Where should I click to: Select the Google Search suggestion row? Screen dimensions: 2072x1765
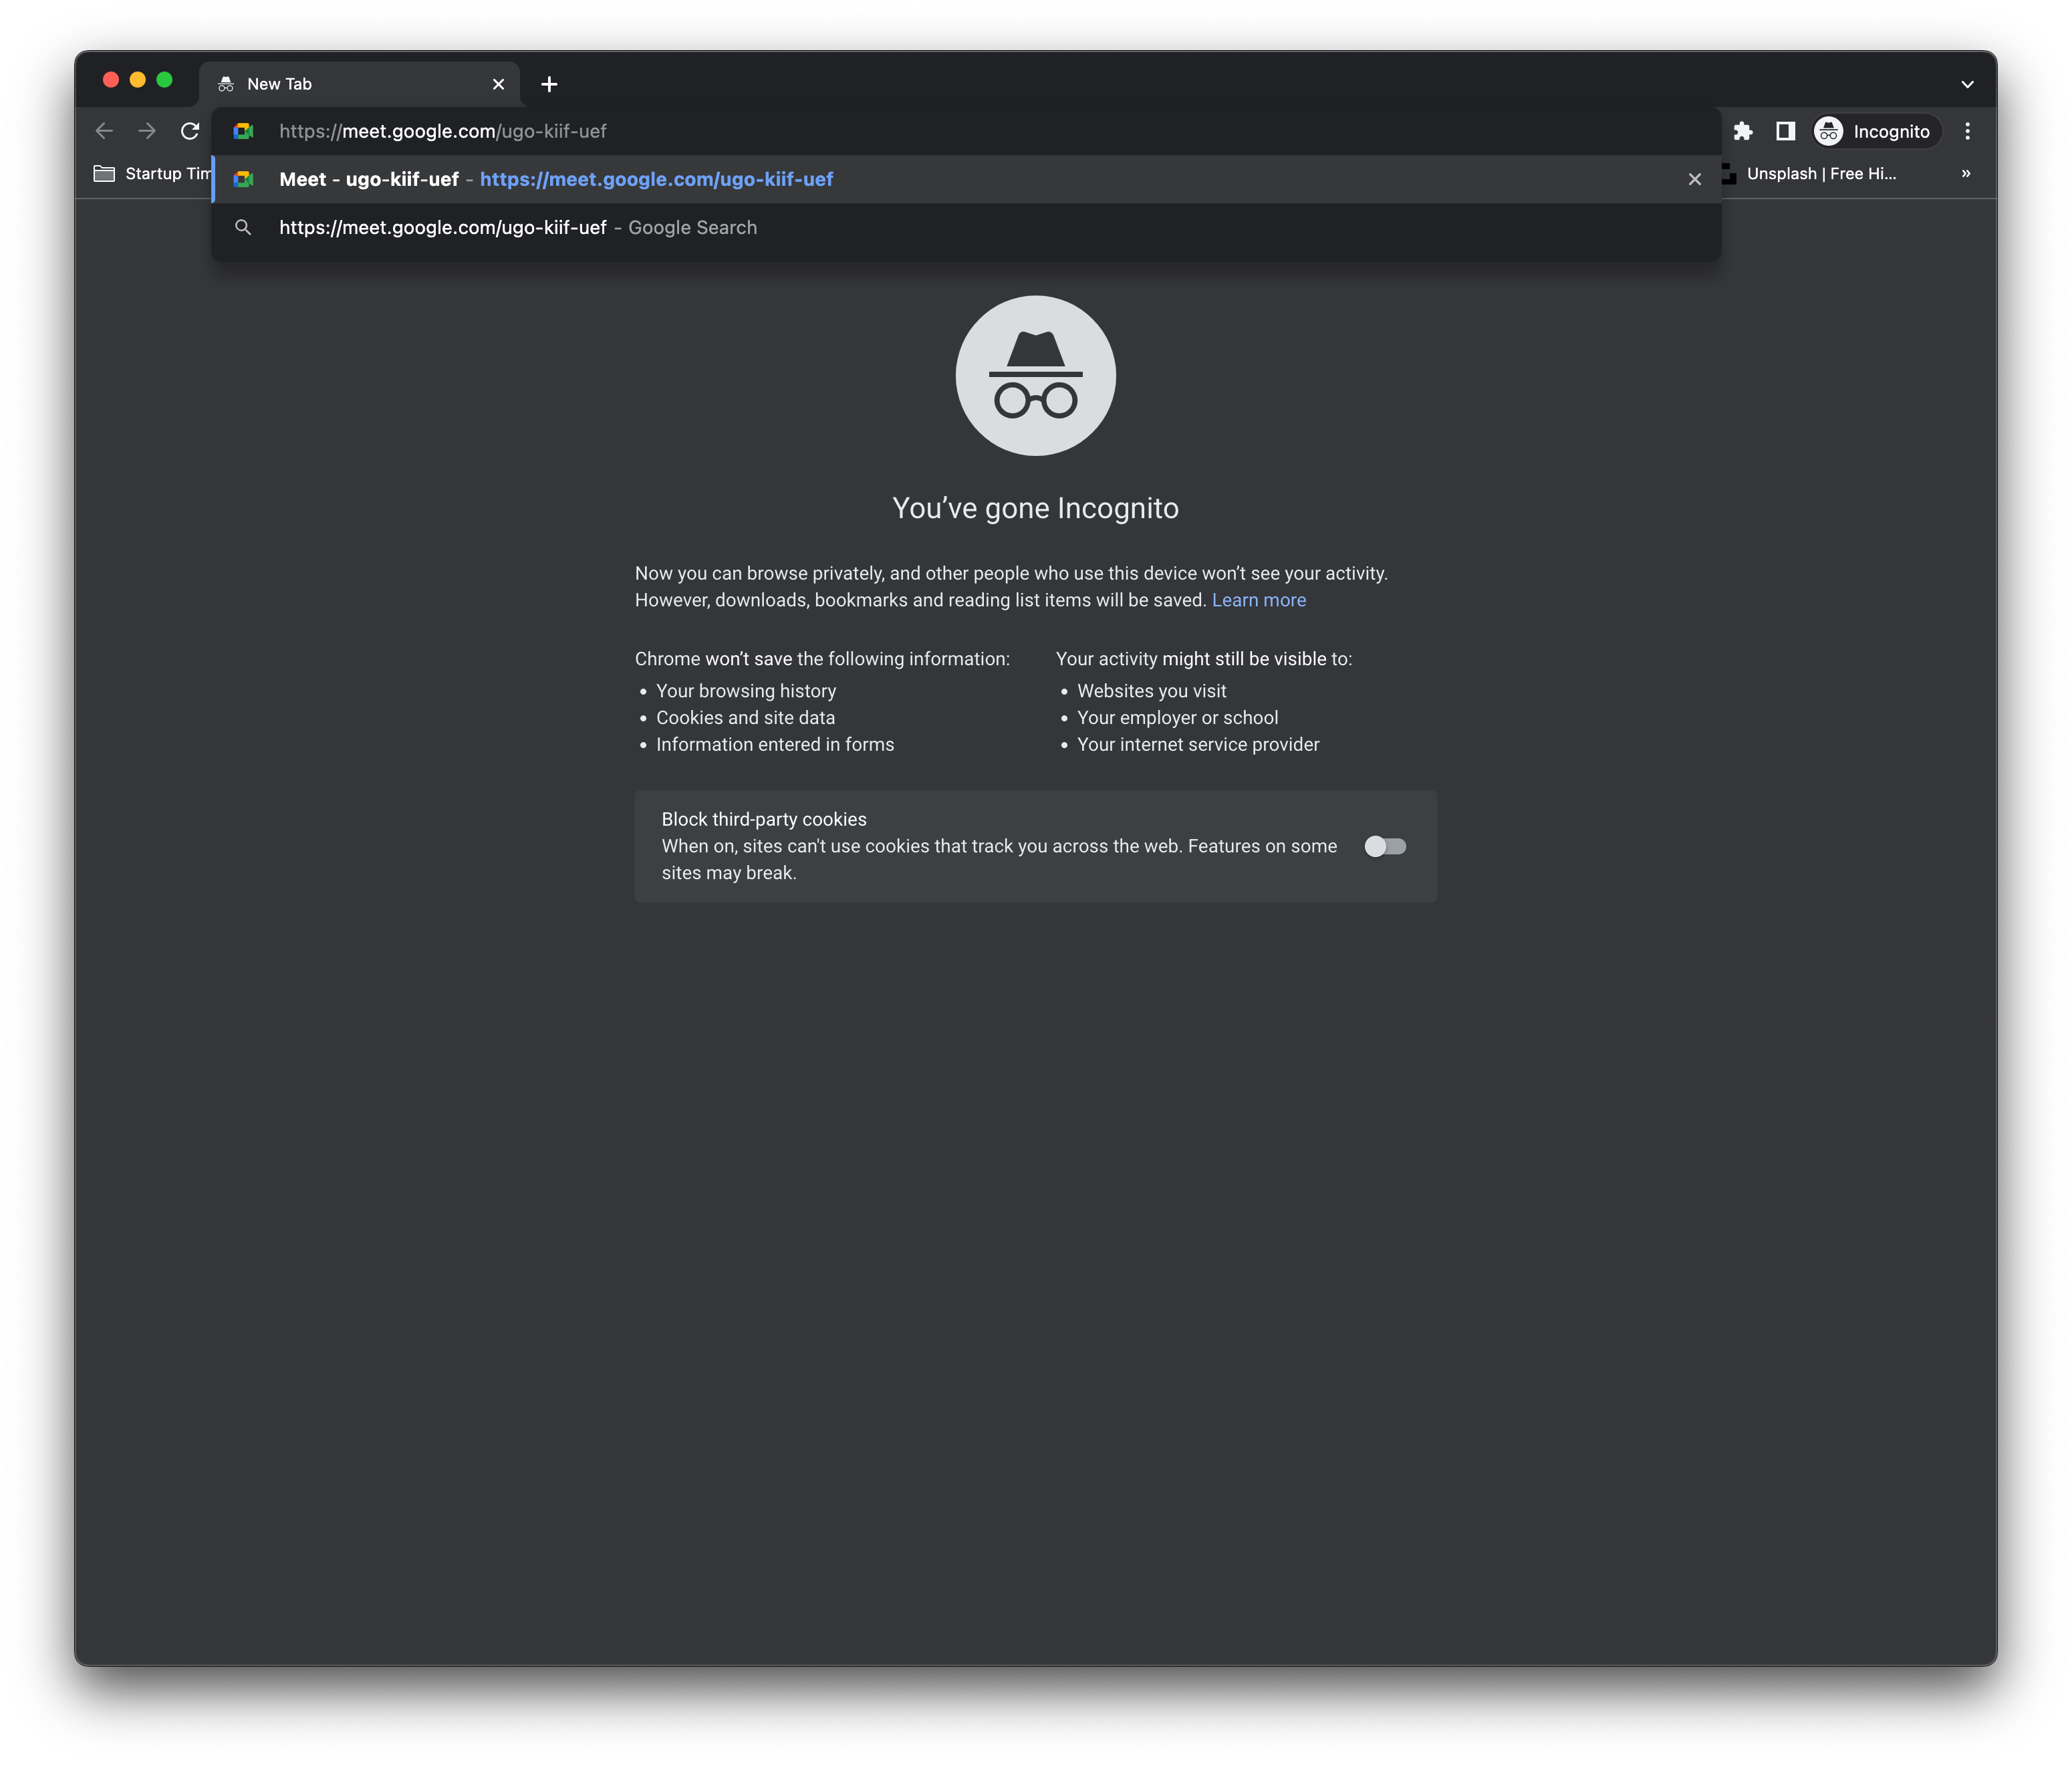966,227
